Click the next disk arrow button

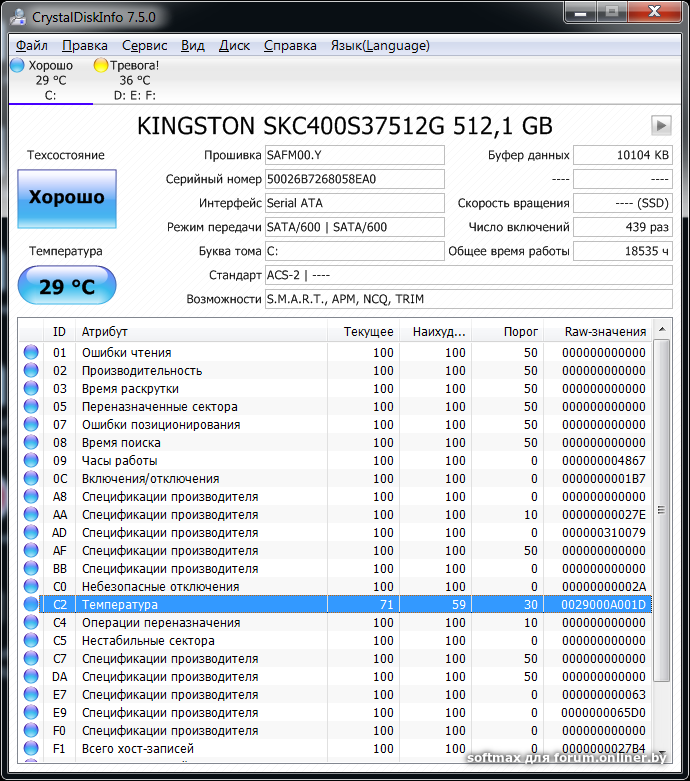pyautogui.click(x=661, y=125)
